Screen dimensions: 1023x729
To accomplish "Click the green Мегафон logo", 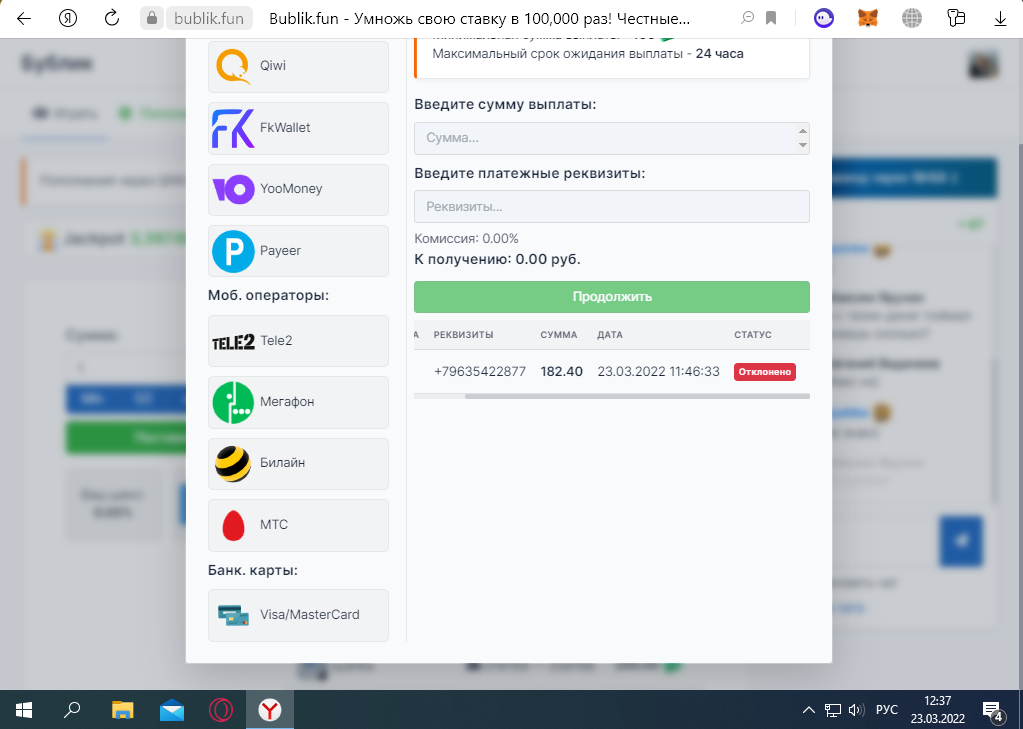I will [x=233, y=403].
